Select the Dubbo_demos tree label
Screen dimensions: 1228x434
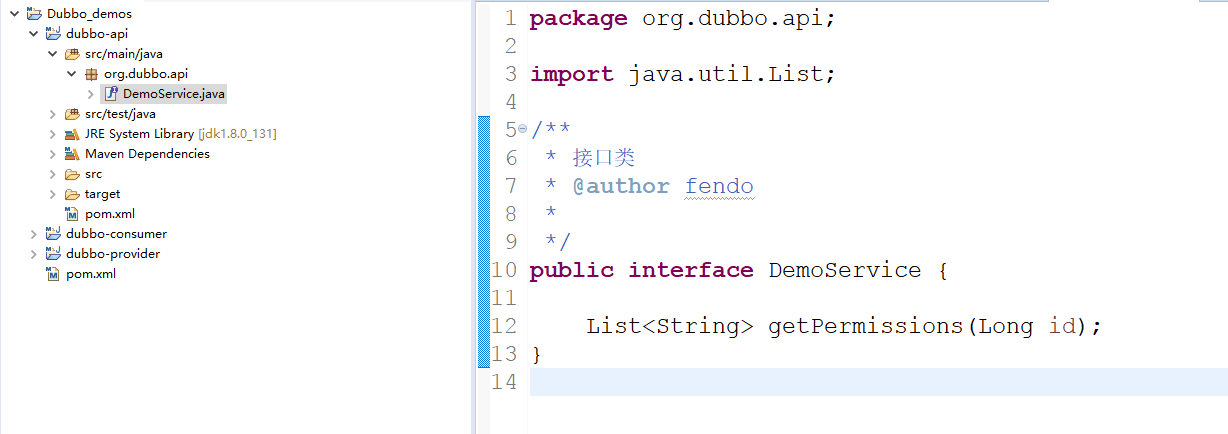point(89,14)
